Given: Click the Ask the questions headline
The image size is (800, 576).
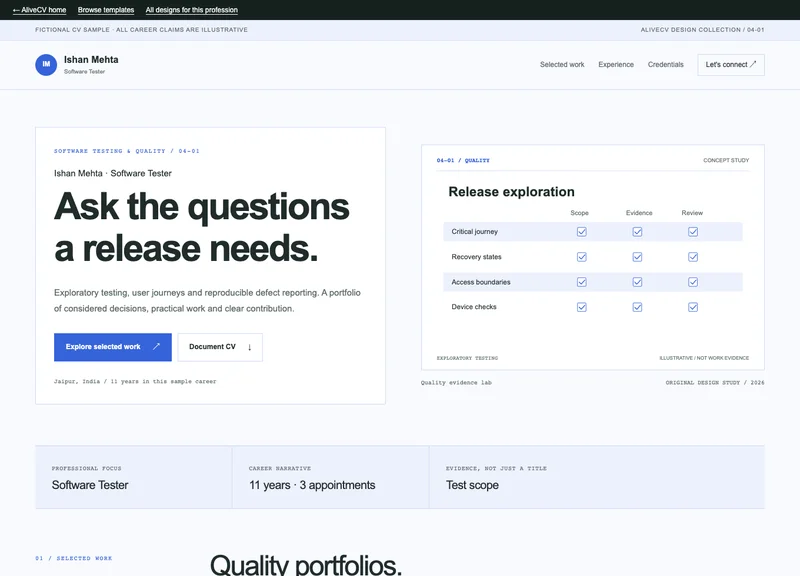Looking at the screenshot, I should coord(202,228).
